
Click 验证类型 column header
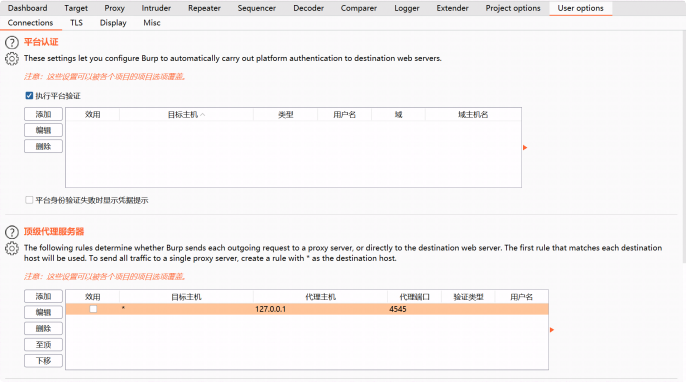pyautogui.click(x=468, y=297)
